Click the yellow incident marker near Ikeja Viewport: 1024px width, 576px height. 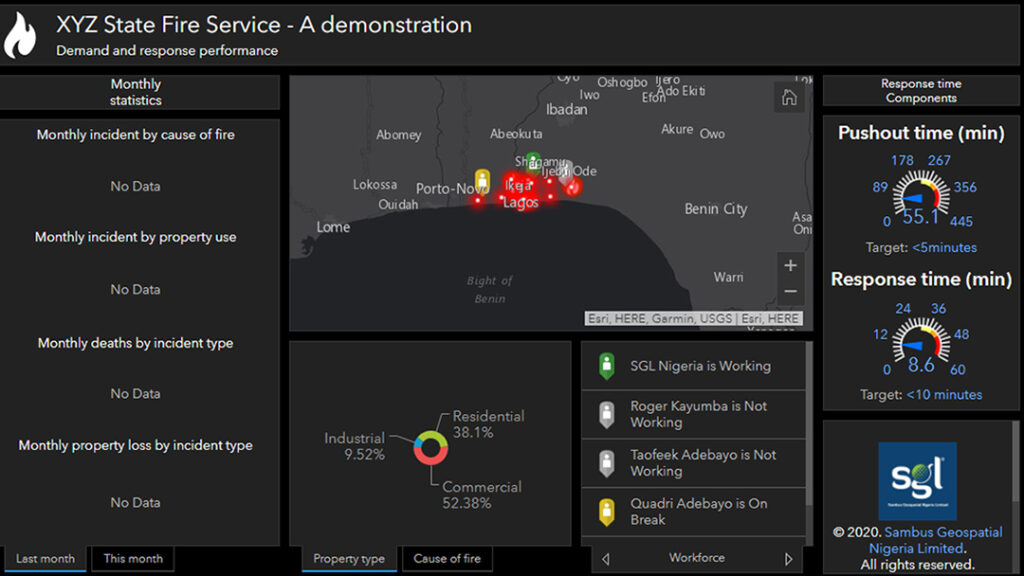(484, 176)
